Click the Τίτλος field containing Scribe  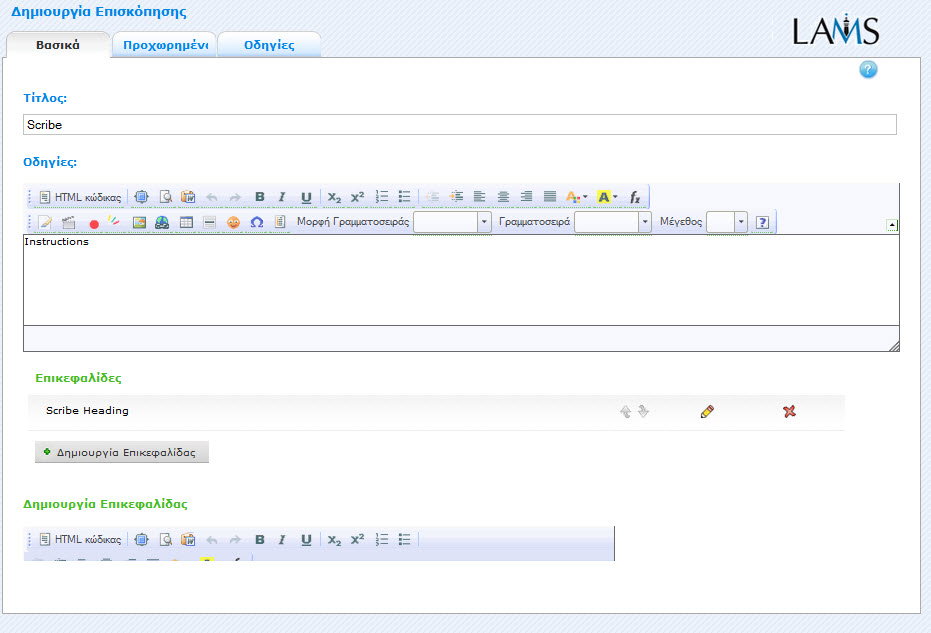(459, 125)
